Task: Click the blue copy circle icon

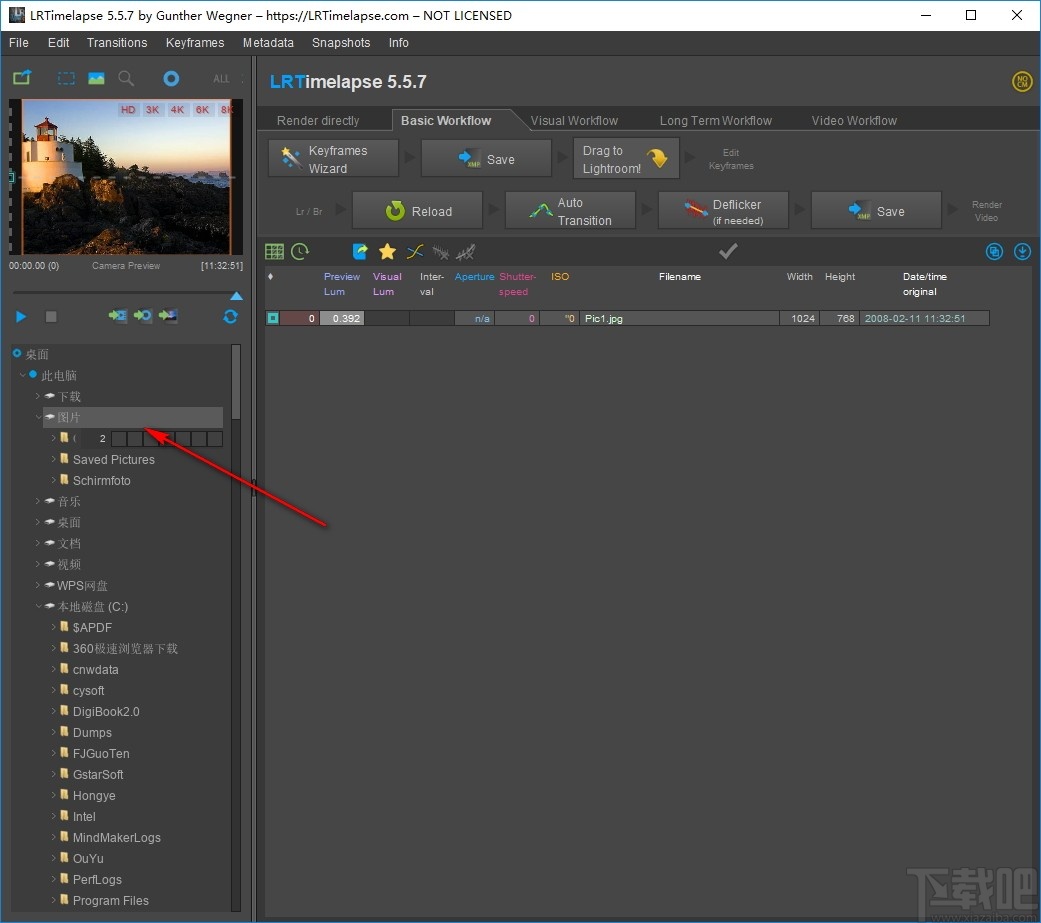Action: click(x=994, y=252)
